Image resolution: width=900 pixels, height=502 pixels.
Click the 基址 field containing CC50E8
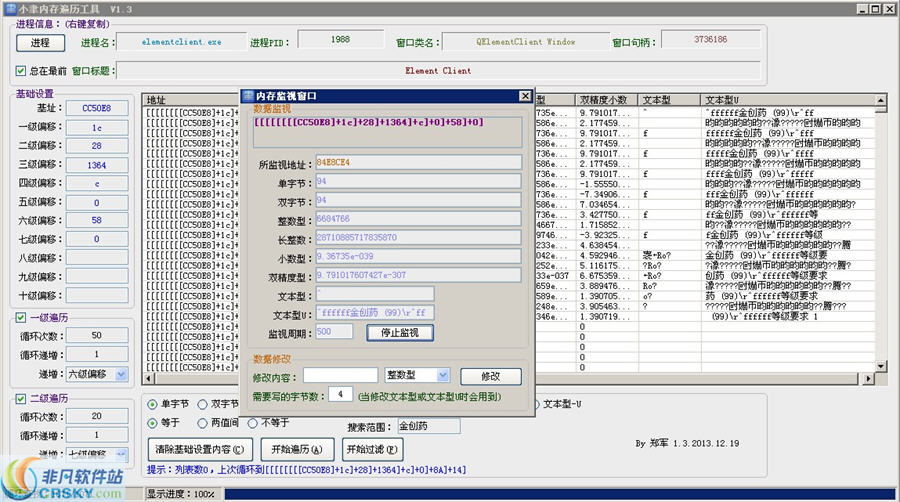(97, 108)
